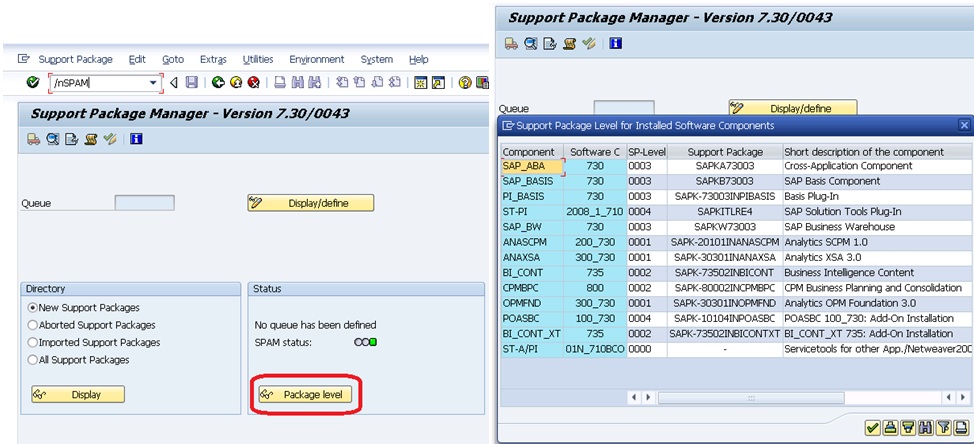Select the SAP_BW component cell
The image size is (974, 444).
click(532, 227)
